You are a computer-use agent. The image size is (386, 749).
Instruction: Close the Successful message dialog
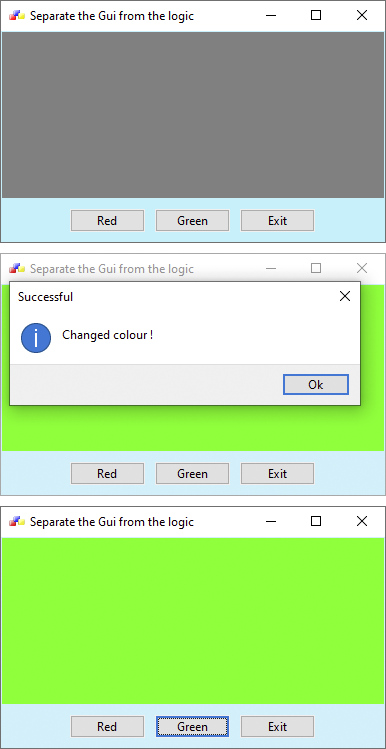tap(344, 296)
